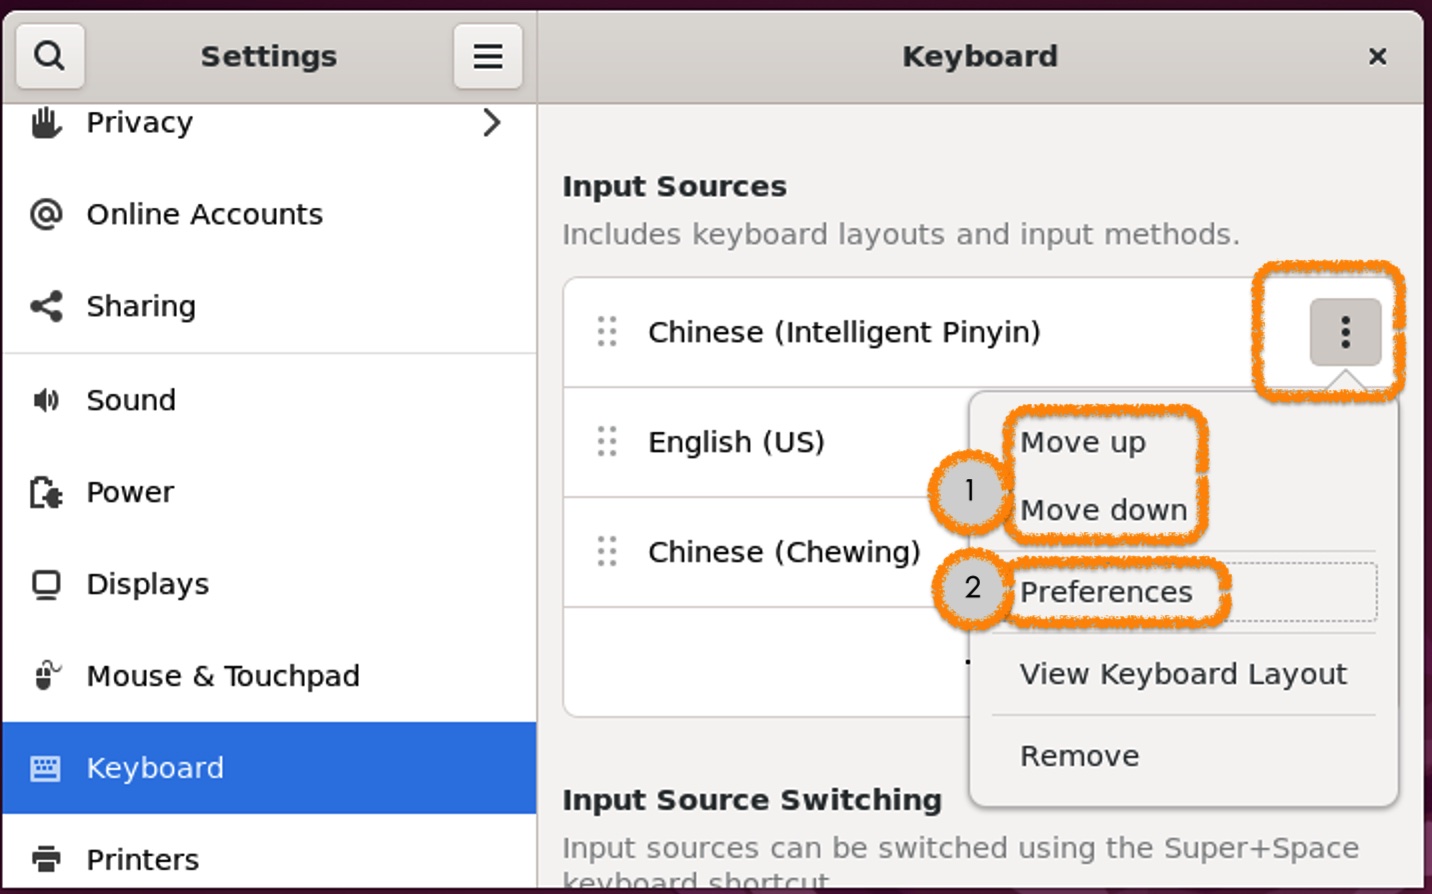1432x894 pixels.
Task: Click Remove to delete the input source
Action: click(x=1079, y=756)
